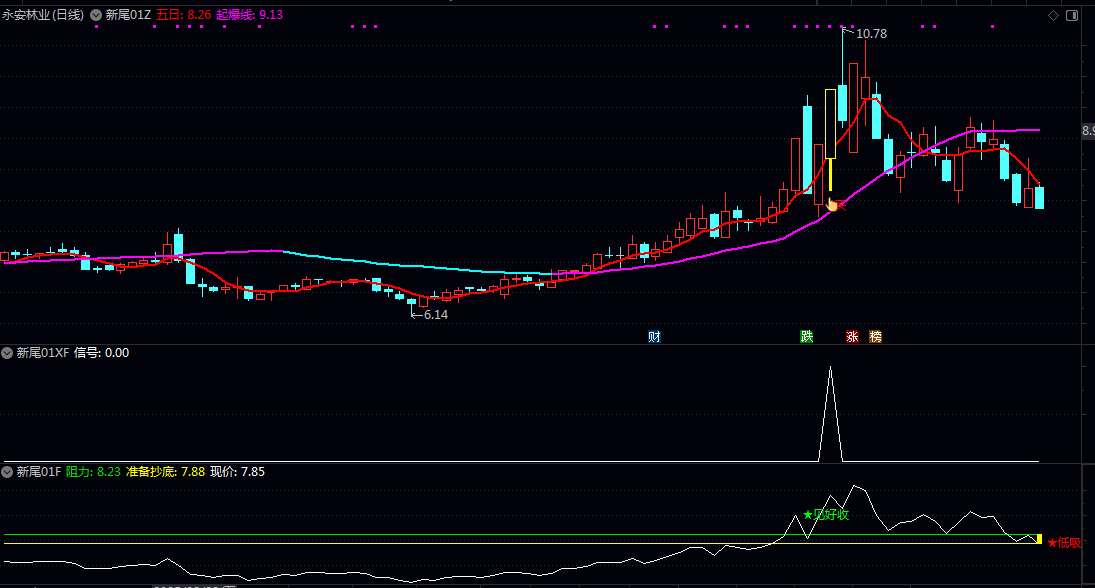Toggle the side panel icon at top right

(1072, 16)
